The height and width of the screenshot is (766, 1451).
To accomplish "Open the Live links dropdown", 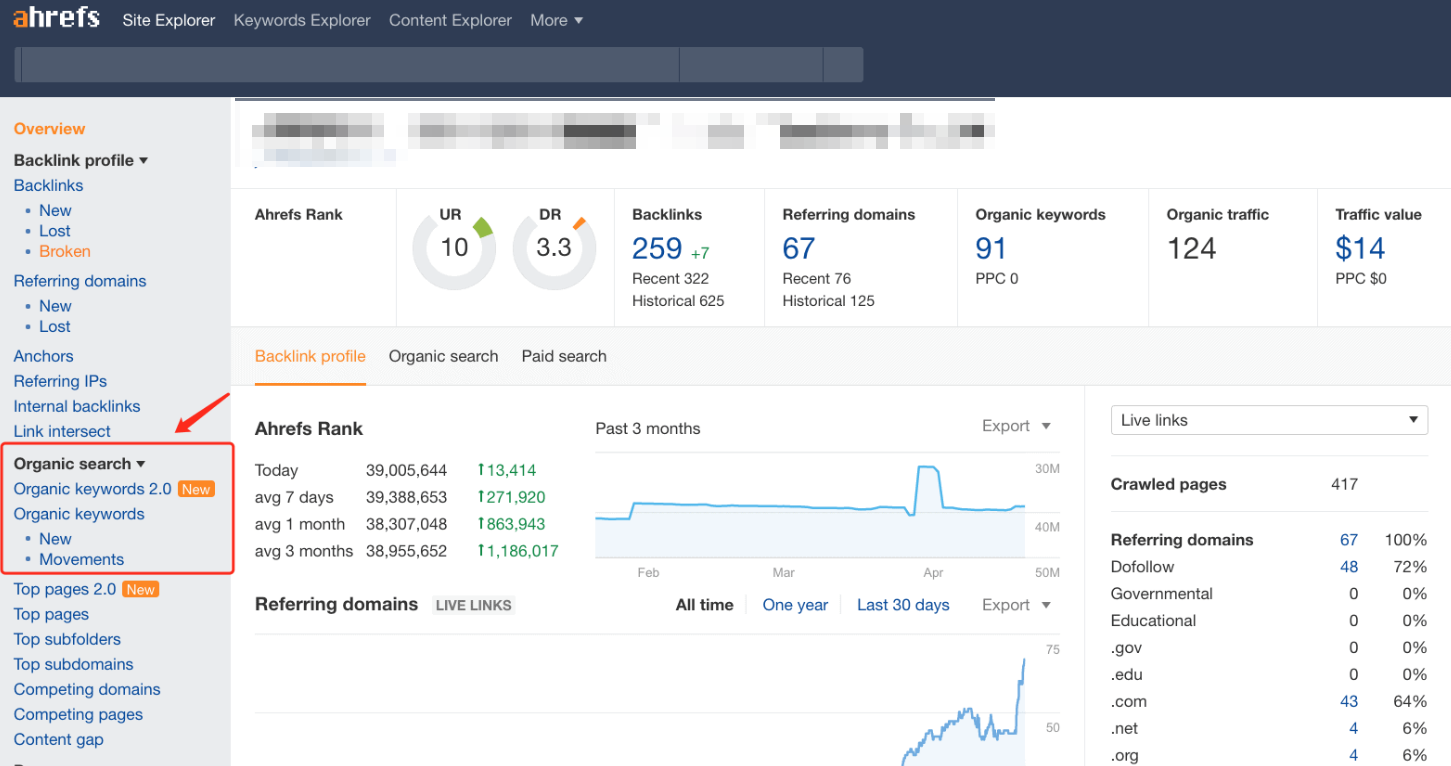I will pos(1269,420).
